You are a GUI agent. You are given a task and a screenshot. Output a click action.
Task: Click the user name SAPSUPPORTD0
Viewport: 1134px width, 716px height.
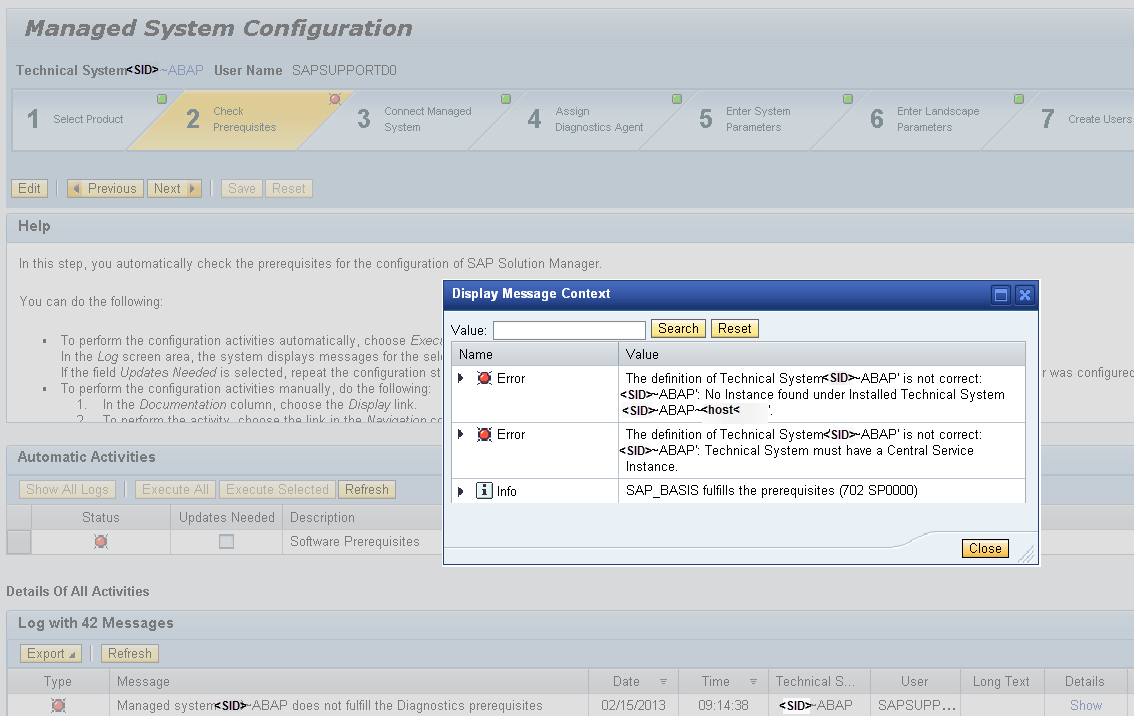[344, 70]
